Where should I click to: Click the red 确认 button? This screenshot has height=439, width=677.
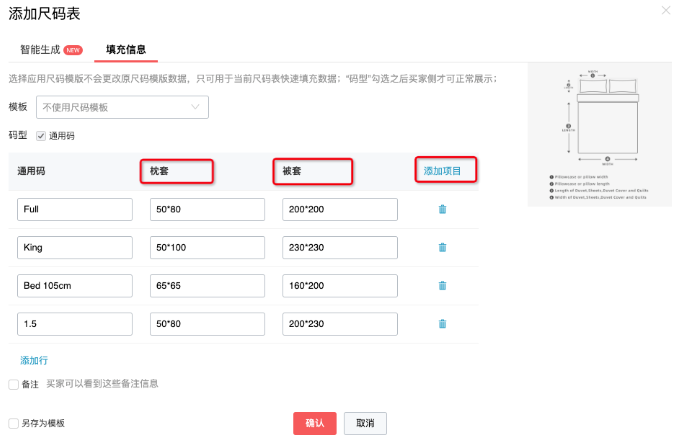(314, 423)
